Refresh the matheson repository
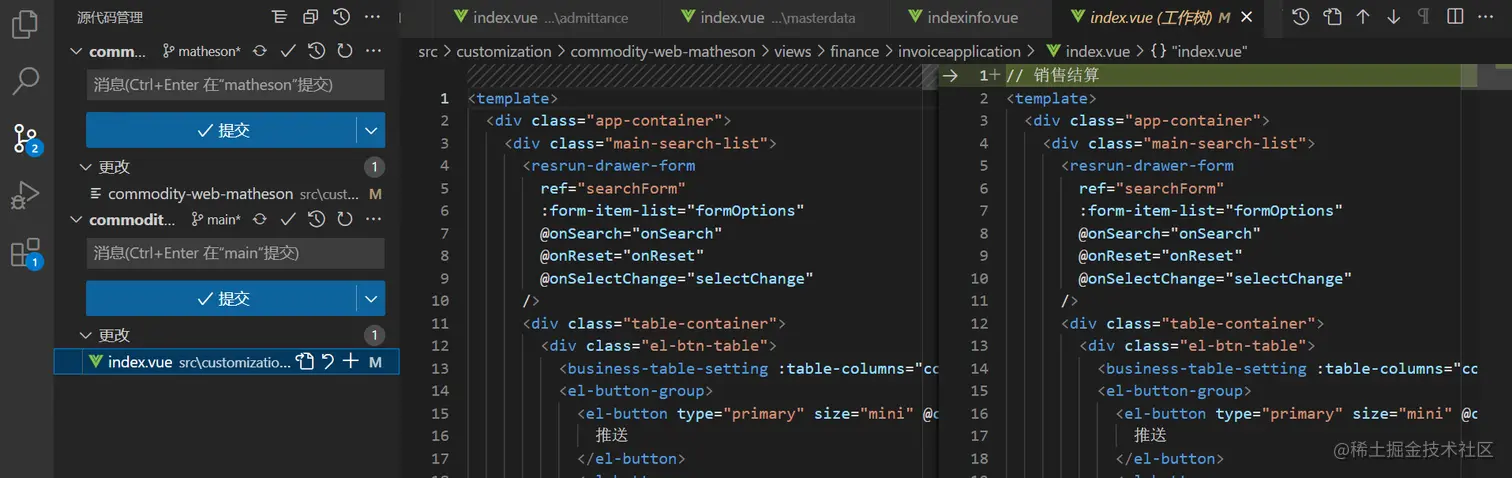This screenshot has height=478, width=1512. pos(345,51)
